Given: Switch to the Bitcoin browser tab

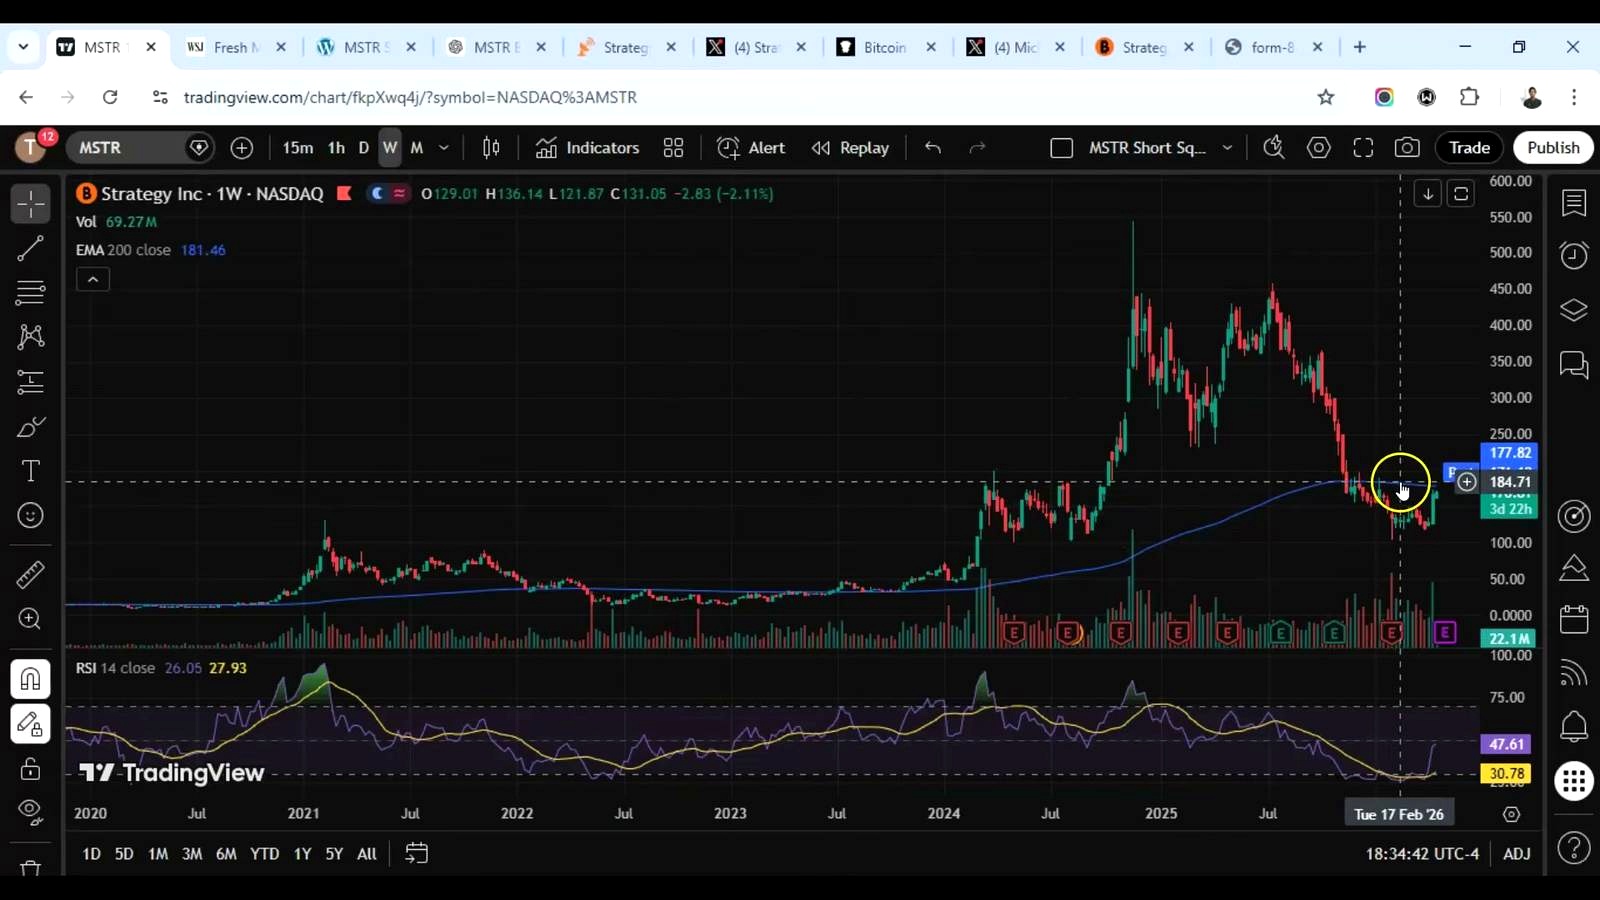Looking at the screenshot, I should pyautogui.click(x=886, y=47).
